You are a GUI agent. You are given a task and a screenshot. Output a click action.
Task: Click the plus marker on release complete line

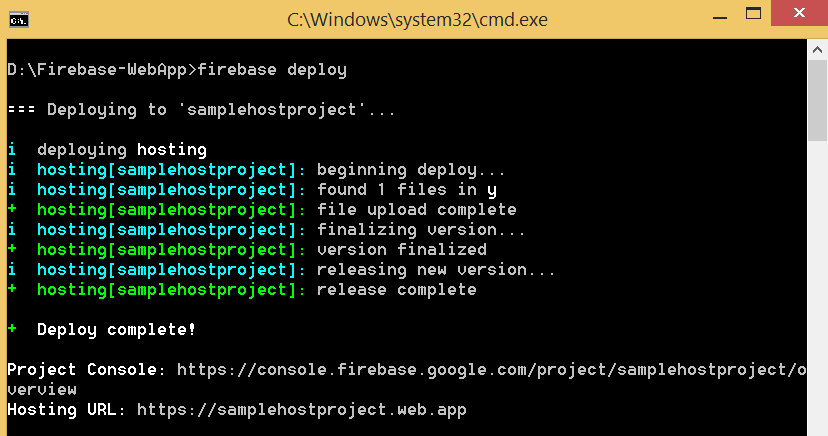(x=12, y=290)
